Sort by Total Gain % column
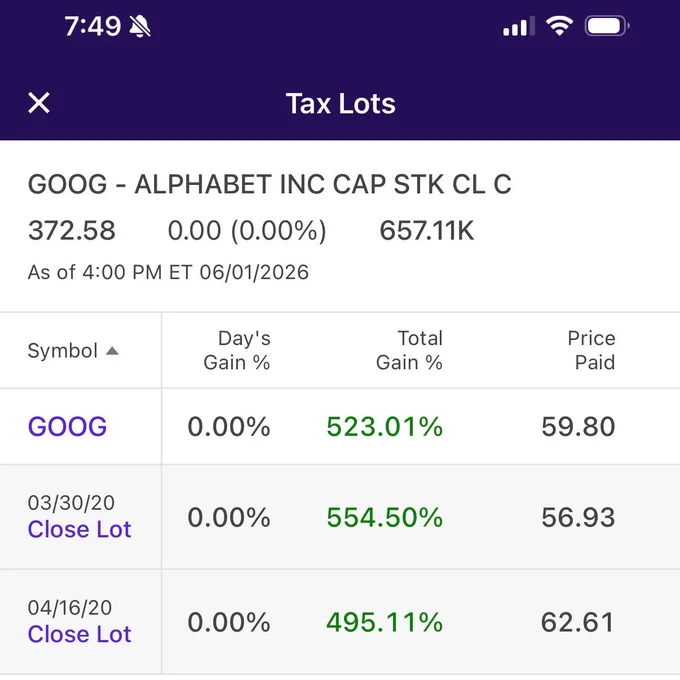680x680 pixels. pyautogui.click(x=409, y=350)
